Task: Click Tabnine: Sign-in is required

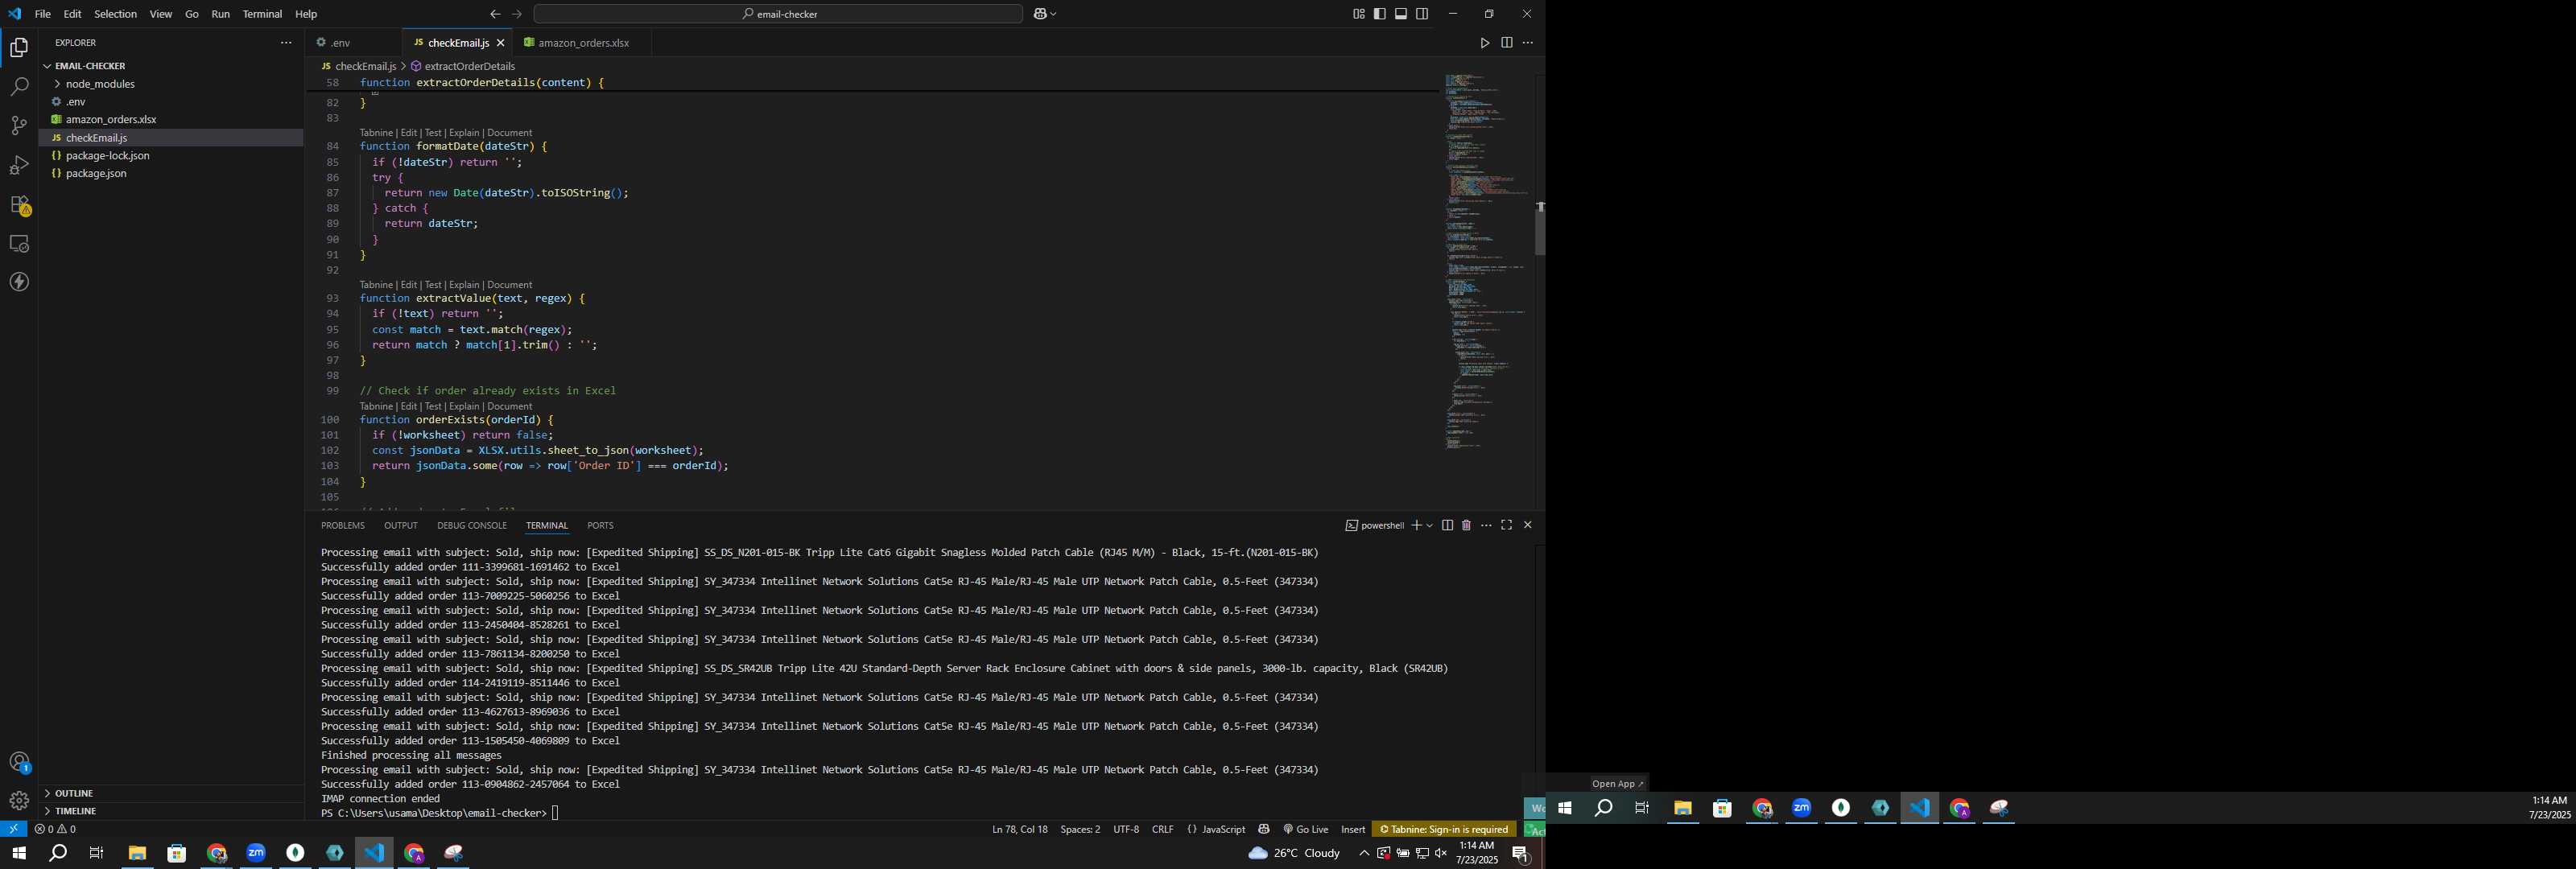Action: point(1444,829)
